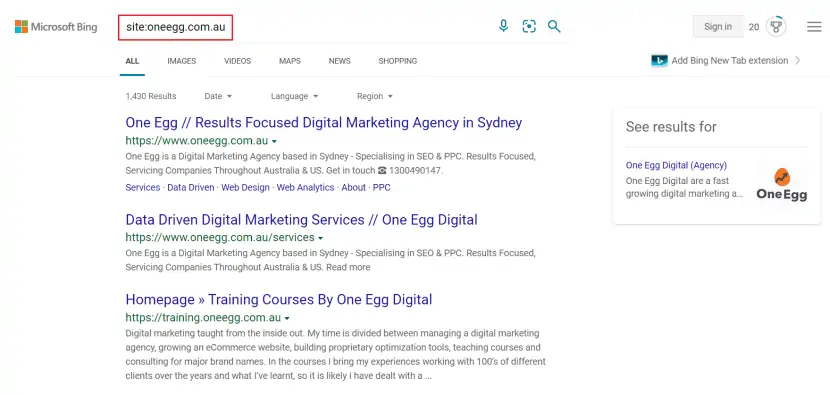Click the search box containing site:oneegg.com.au

click(x=175, y=27)
